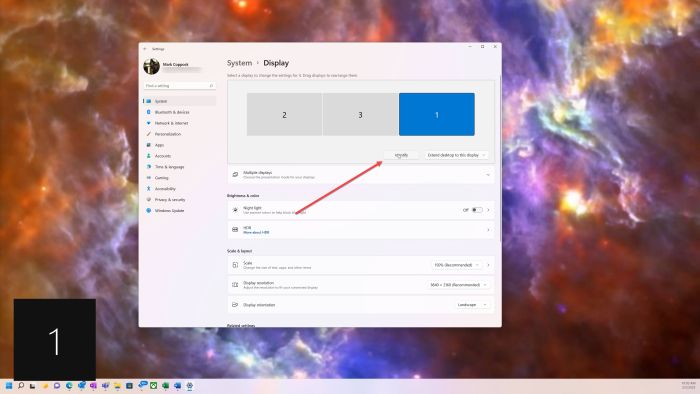Open Accounts settings
The height and width of the screenshot is (394, 700).
pyautogui.click(x=179, y=156)
